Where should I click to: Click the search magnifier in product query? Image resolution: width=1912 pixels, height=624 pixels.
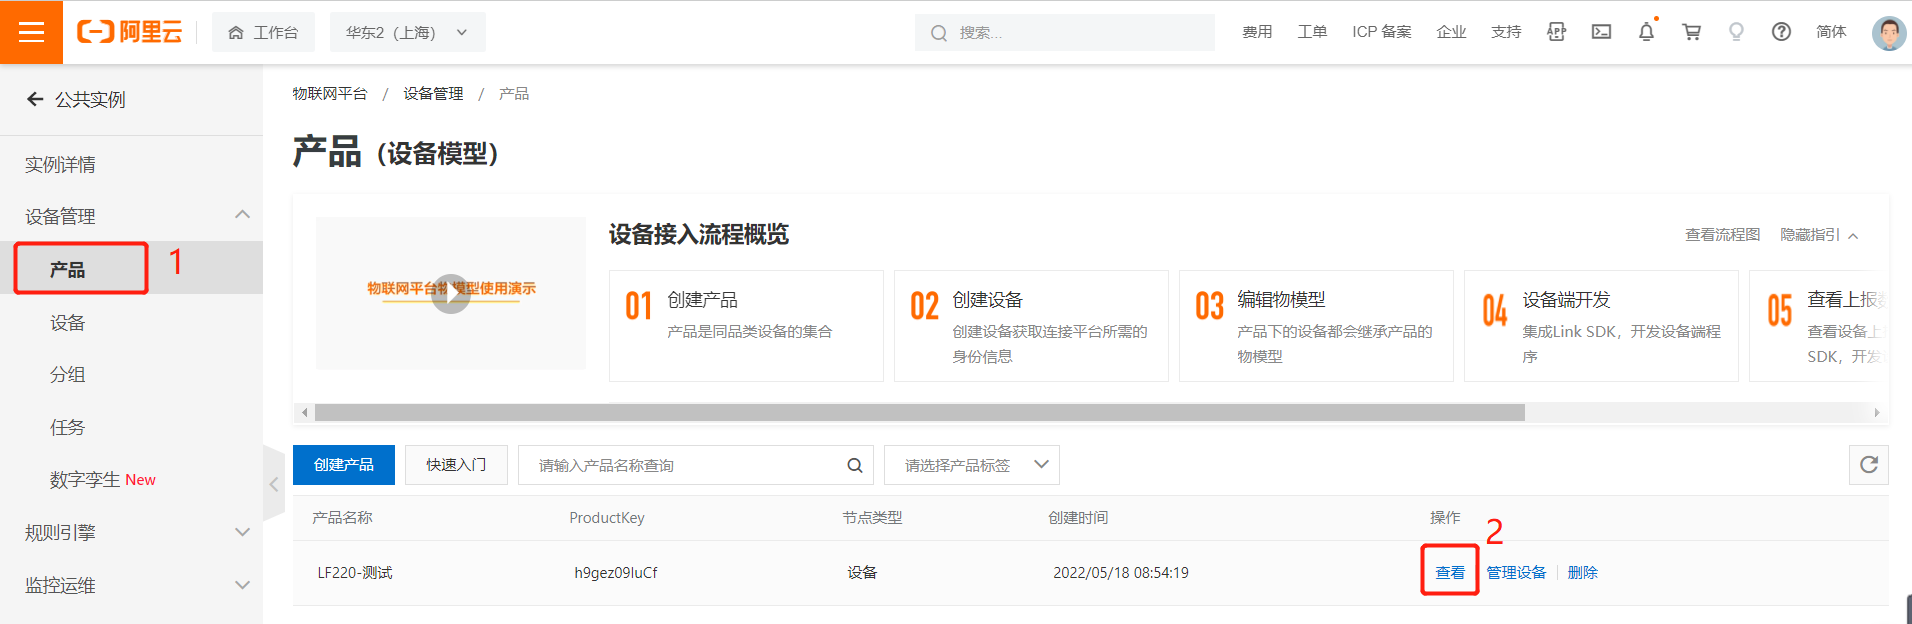point(854,465)
